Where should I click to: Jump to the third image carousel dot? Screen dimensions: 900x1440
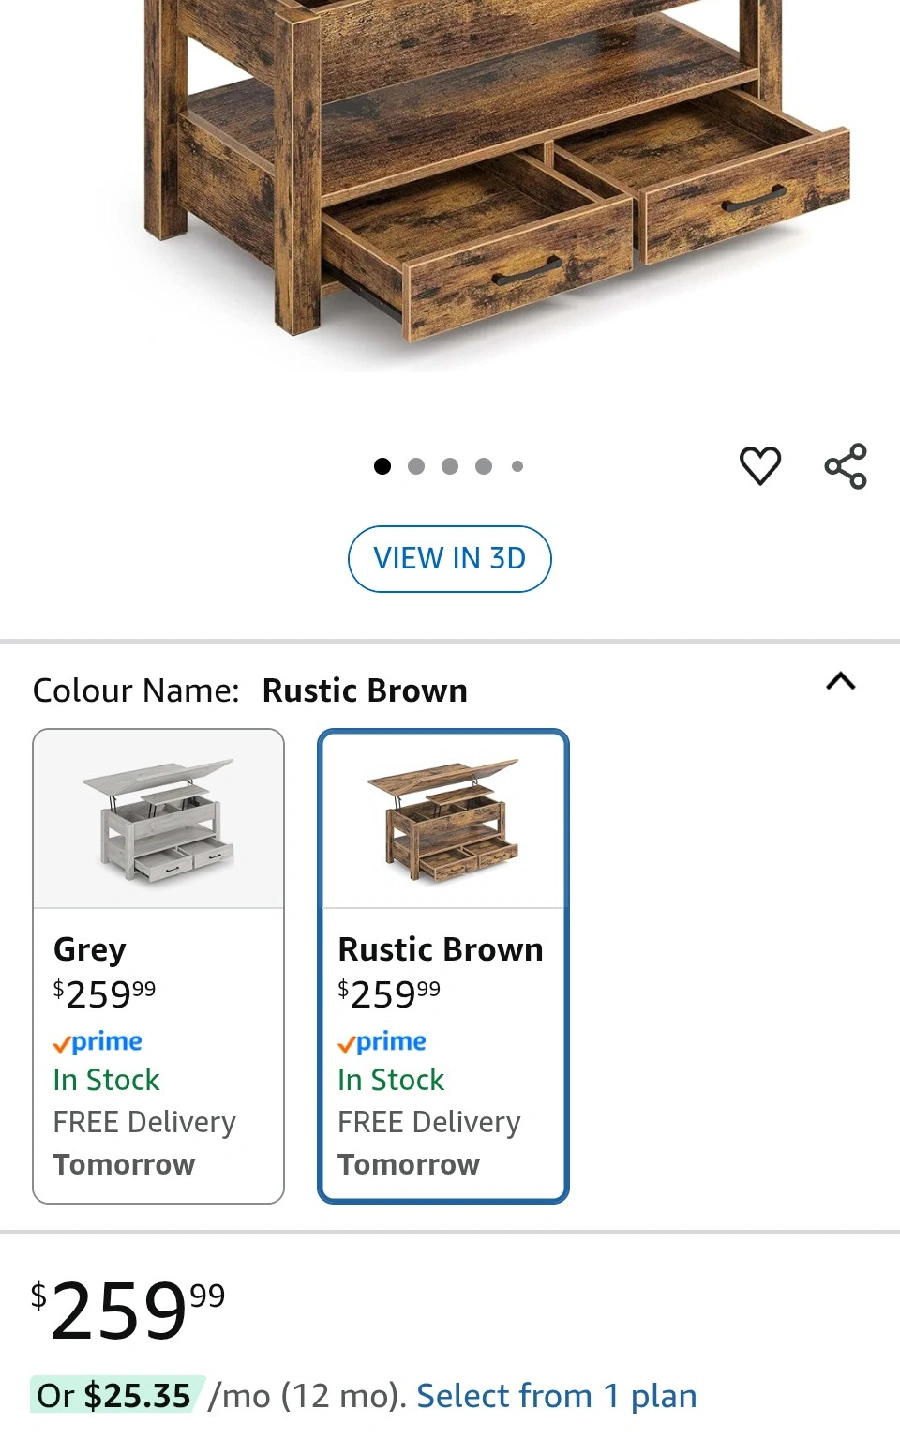[x=450, y=466]
